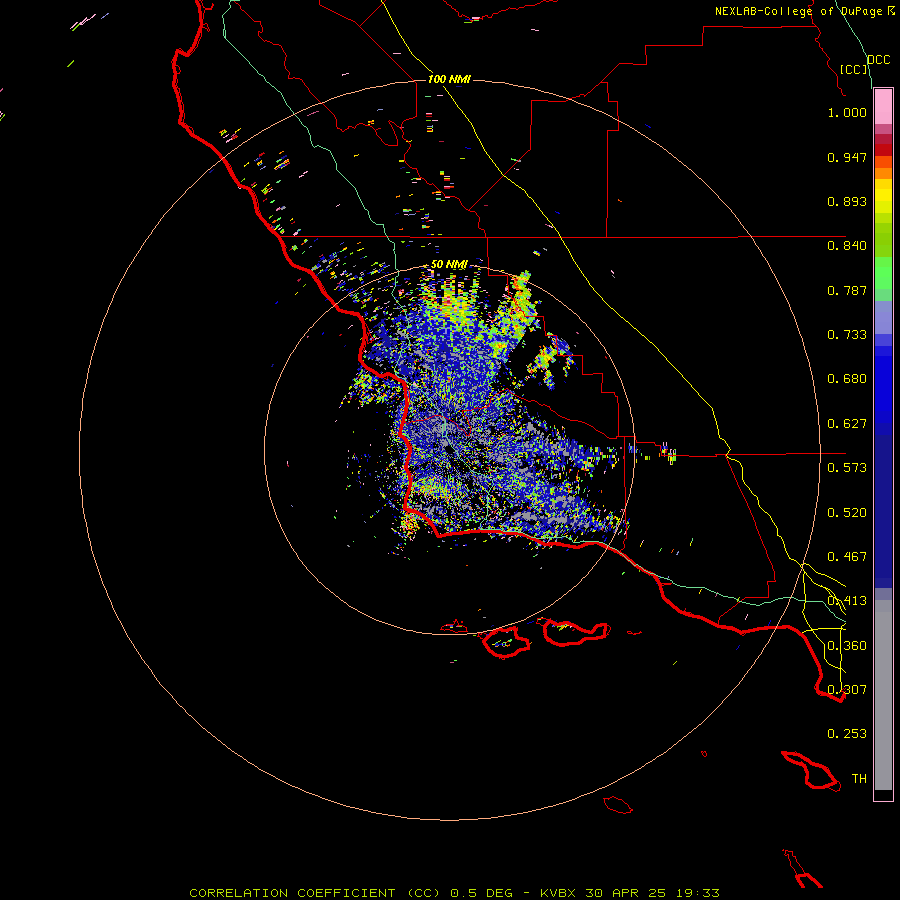Screen dimensions: 900x900
Task: Pick the yellow segment of the color scale
Action: 883,196
